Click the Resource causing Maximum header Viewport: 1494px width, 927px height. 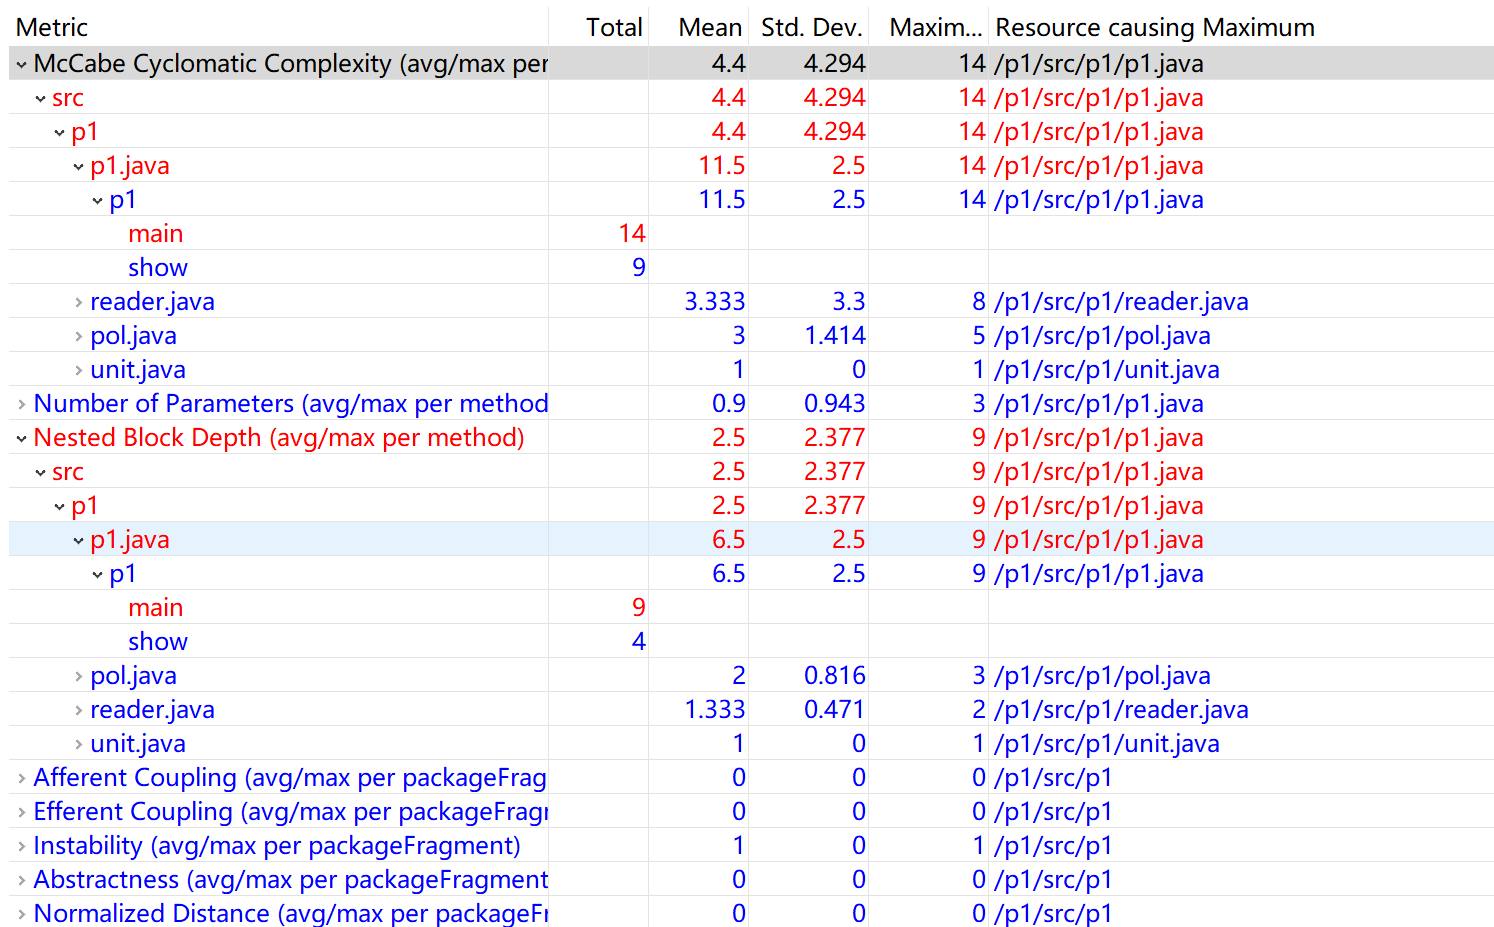click(1154, 27)
